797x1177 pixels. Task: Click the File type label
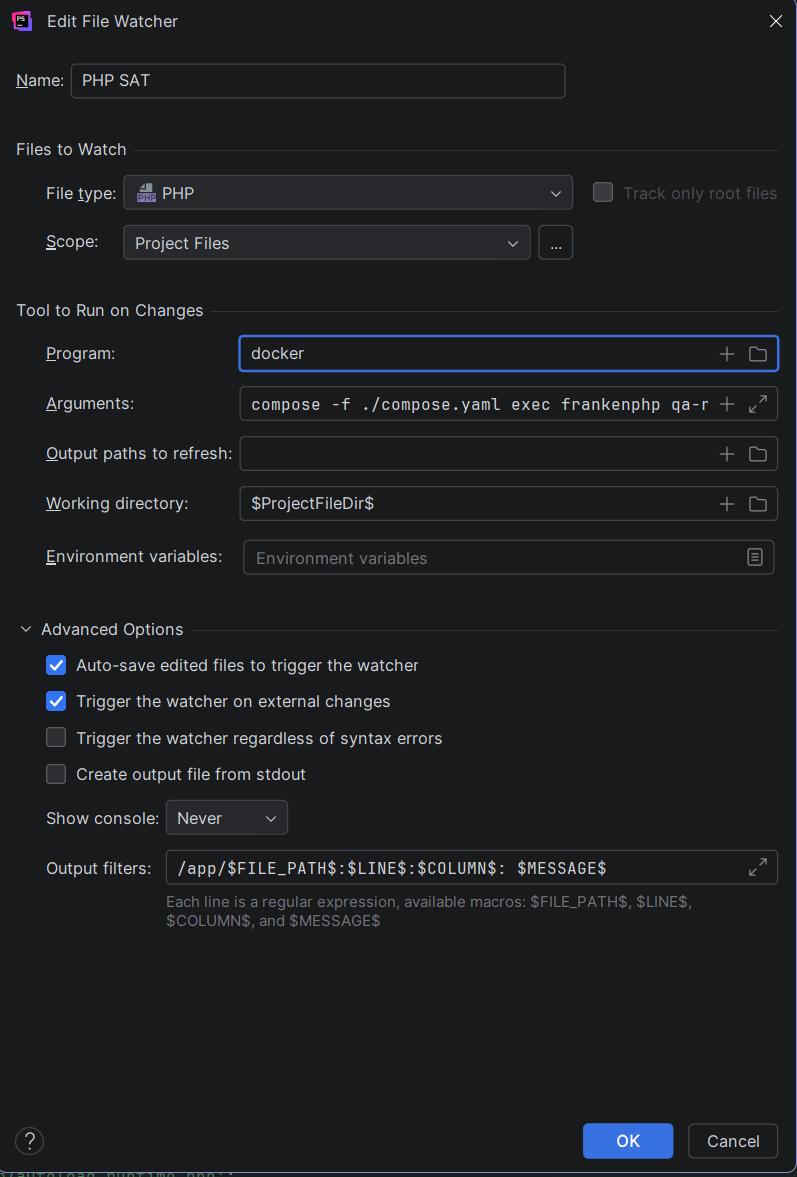(81, 193)
